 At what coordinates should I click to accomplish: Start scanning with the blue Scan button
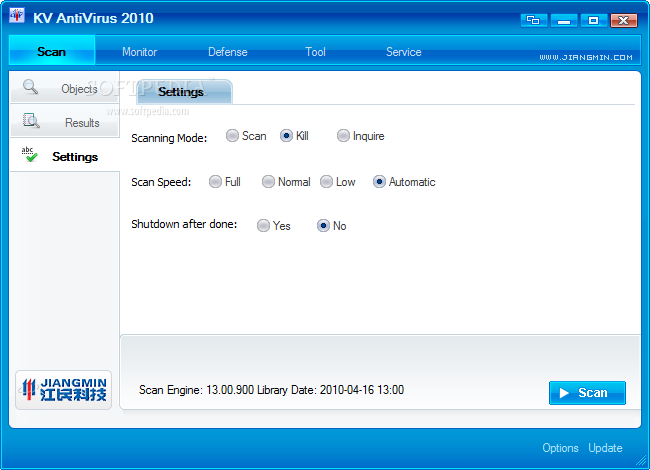pyautogui.click(x=587, y=392)
